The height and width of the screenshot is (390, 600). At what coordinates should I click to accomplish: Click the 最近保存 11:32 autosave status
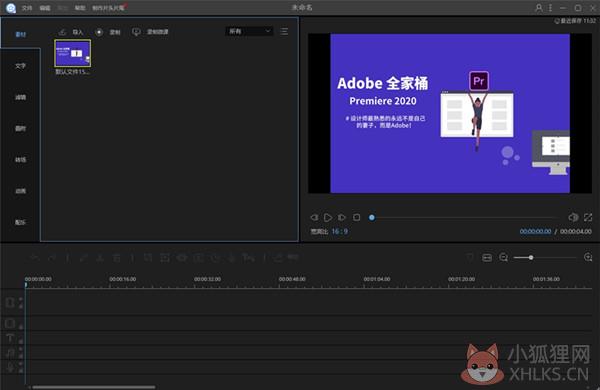coord(575,21)
